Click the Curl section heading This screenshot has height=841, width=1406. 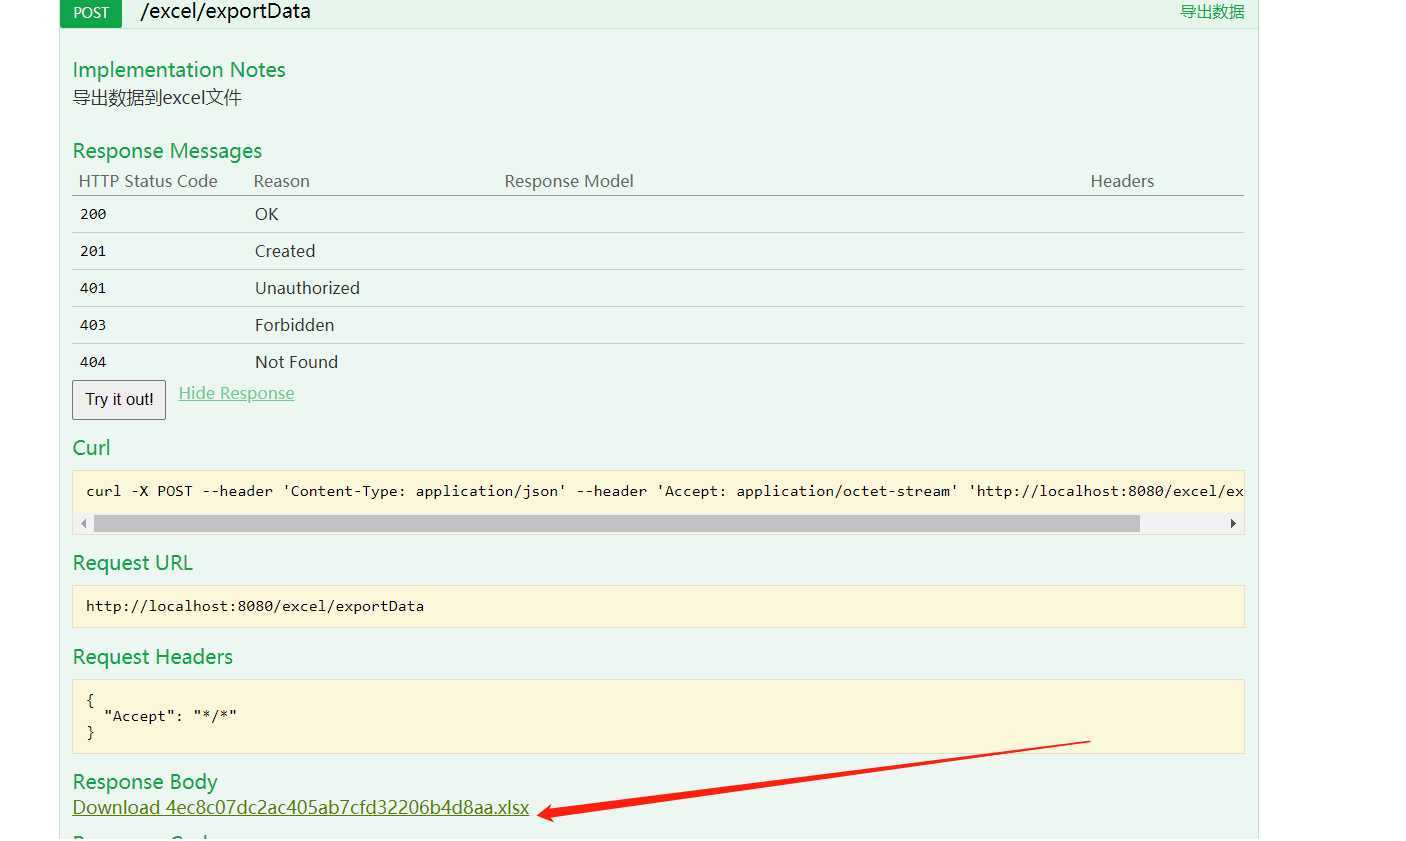pyautogui.click(x=91, y=448)
